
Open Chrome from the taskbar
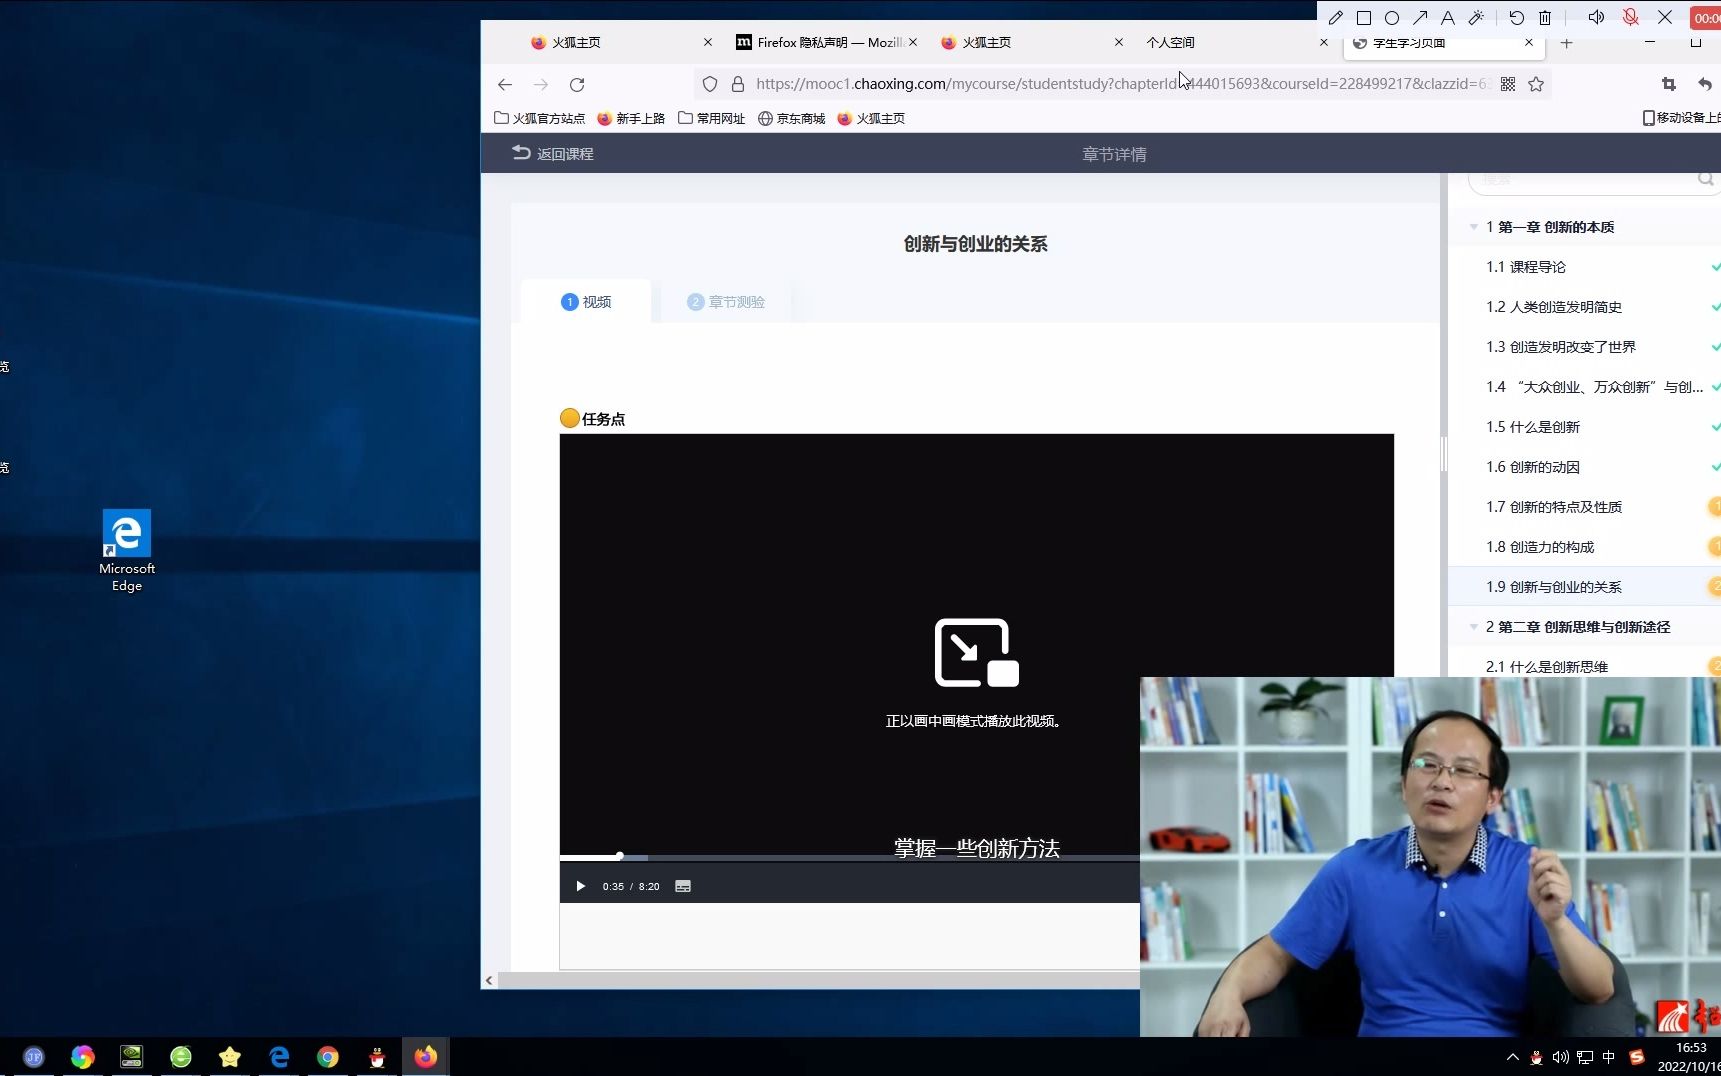(x=328, y=1057)
